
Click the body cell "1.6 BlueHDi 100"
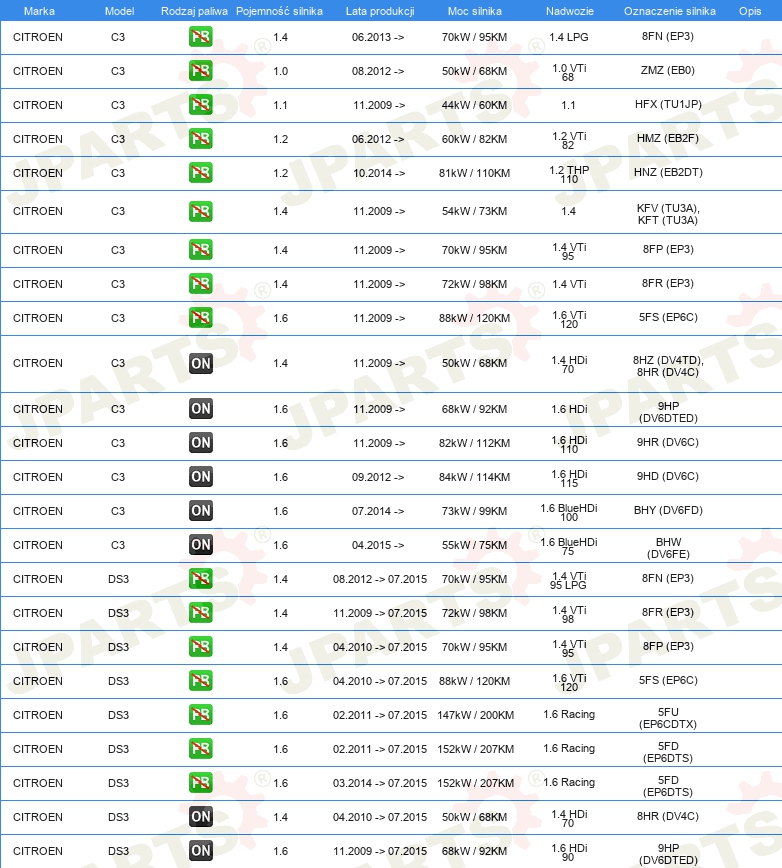pyautogui.click(x=569, y=512)
